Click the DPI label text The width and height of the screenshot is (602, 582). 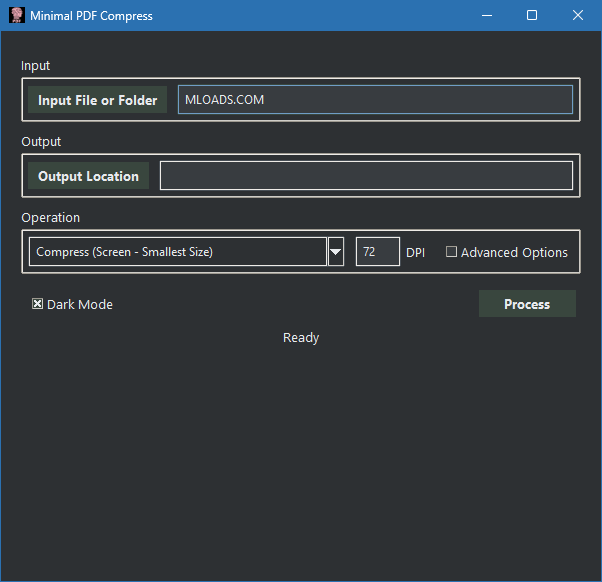[415, 253]
